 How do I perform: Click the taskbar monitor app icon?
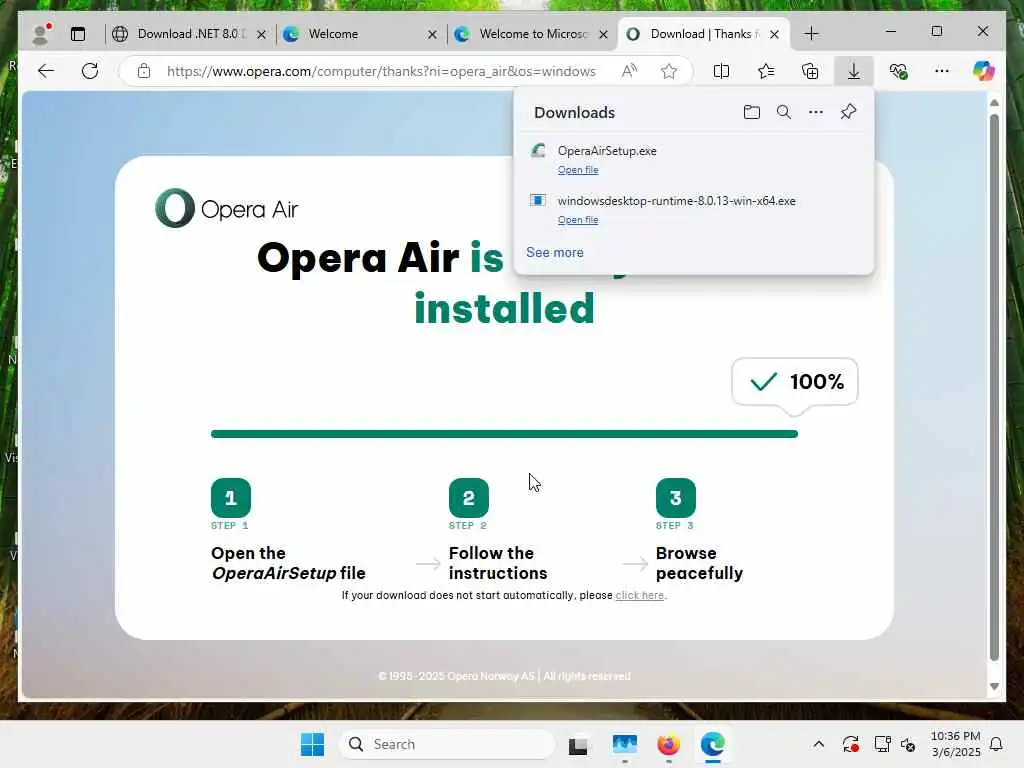624,744
